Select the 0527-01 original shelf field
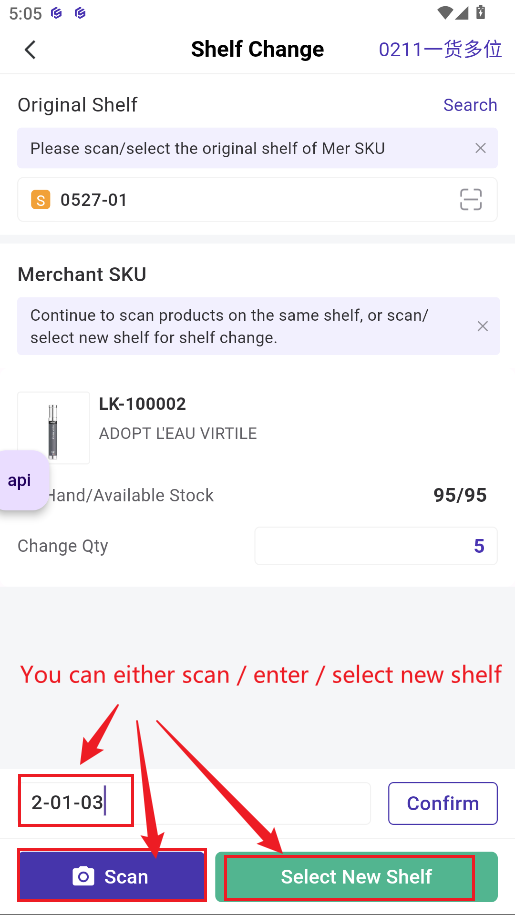Screen dimensions: 515x915 257,200
